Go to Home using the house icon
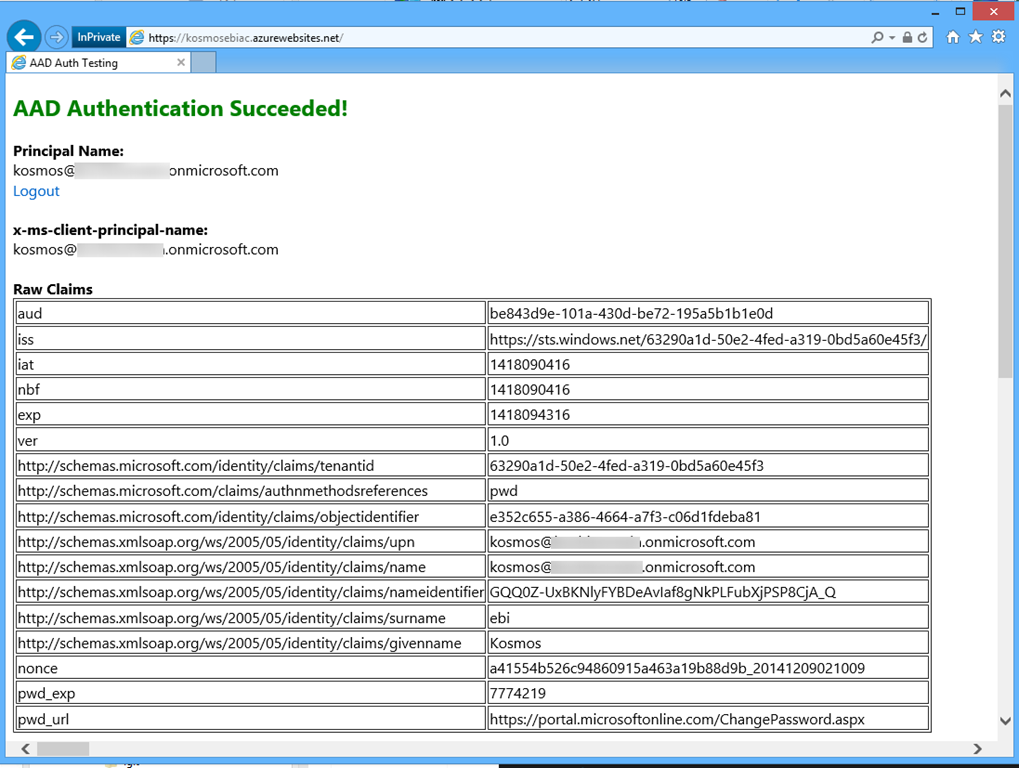Viewport: 1019px width, 768px height. (953, 37)
